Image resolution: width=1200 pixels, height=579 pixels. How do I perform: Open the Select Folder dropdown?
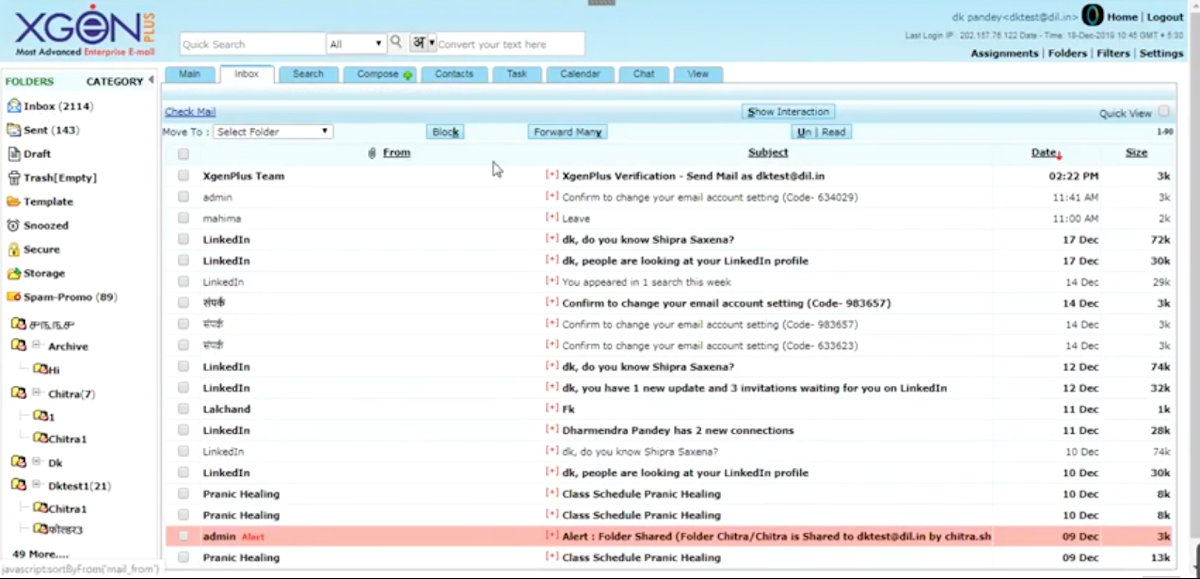[273, 131]
